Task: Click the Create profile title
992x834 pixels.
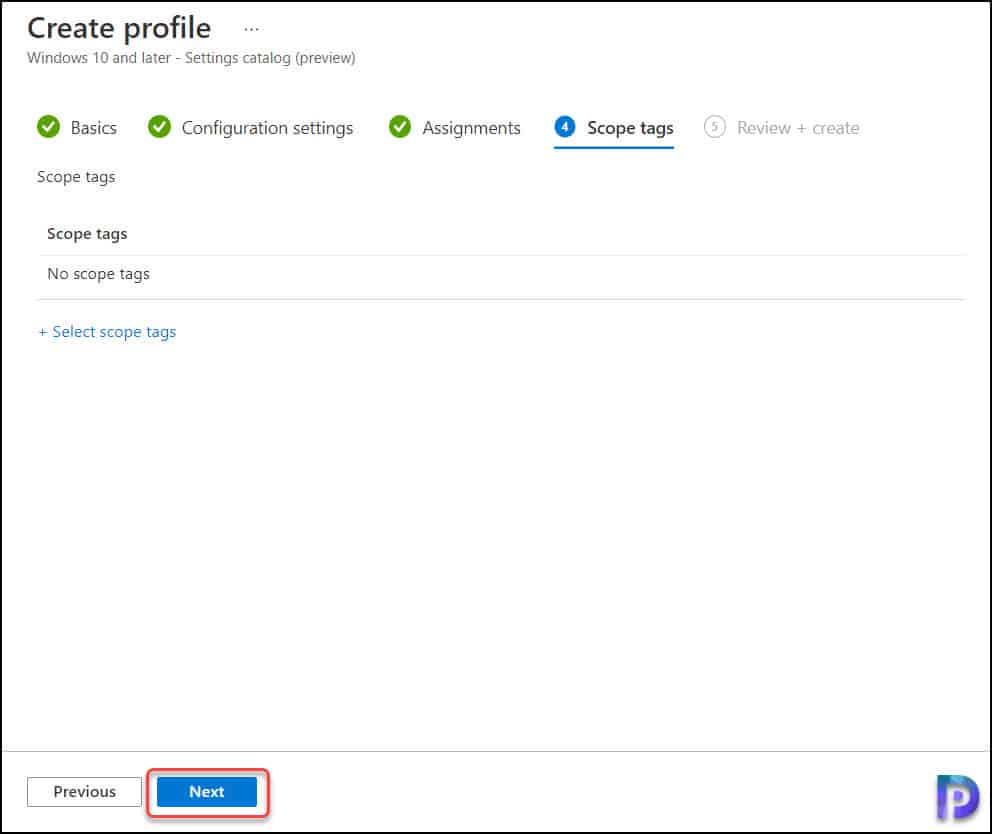Action: pos(118,28)
